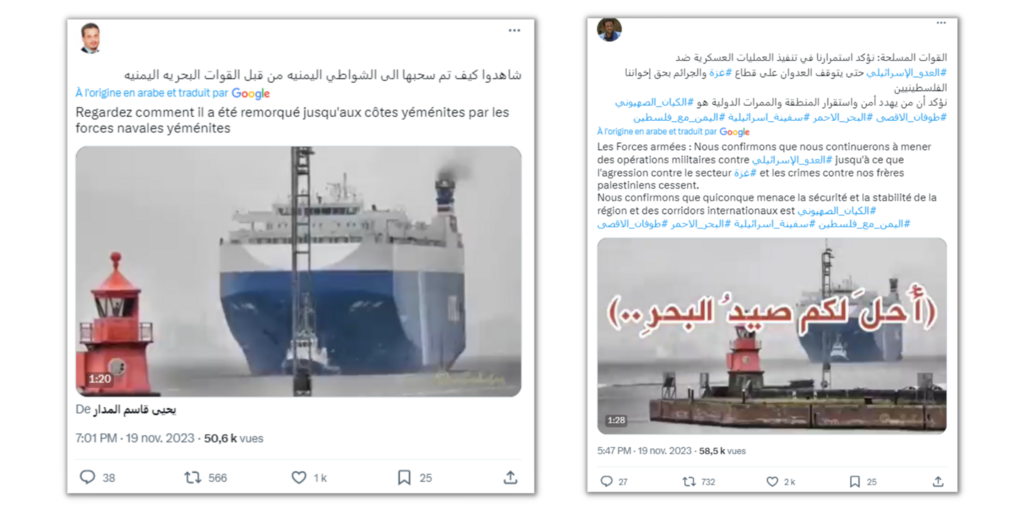Image resolution: width=1024 pixels, height=512 pixels.
Task: Retweet the left post with 566 reposts
Action: click(x=193, y=477)
